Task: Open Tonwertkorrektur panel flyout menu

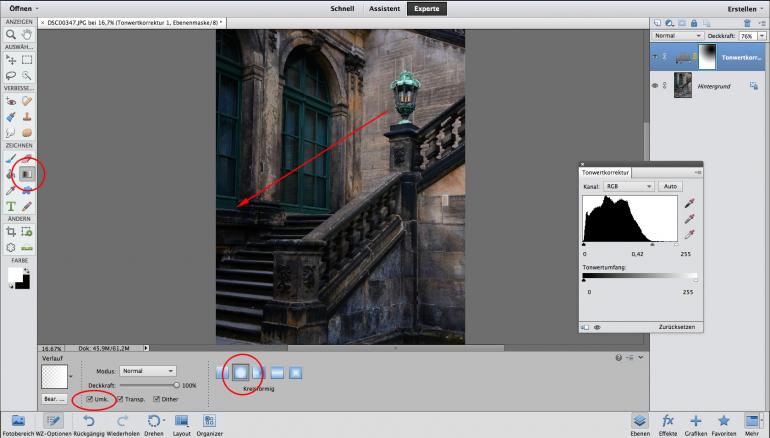Action: click(698, 172)
